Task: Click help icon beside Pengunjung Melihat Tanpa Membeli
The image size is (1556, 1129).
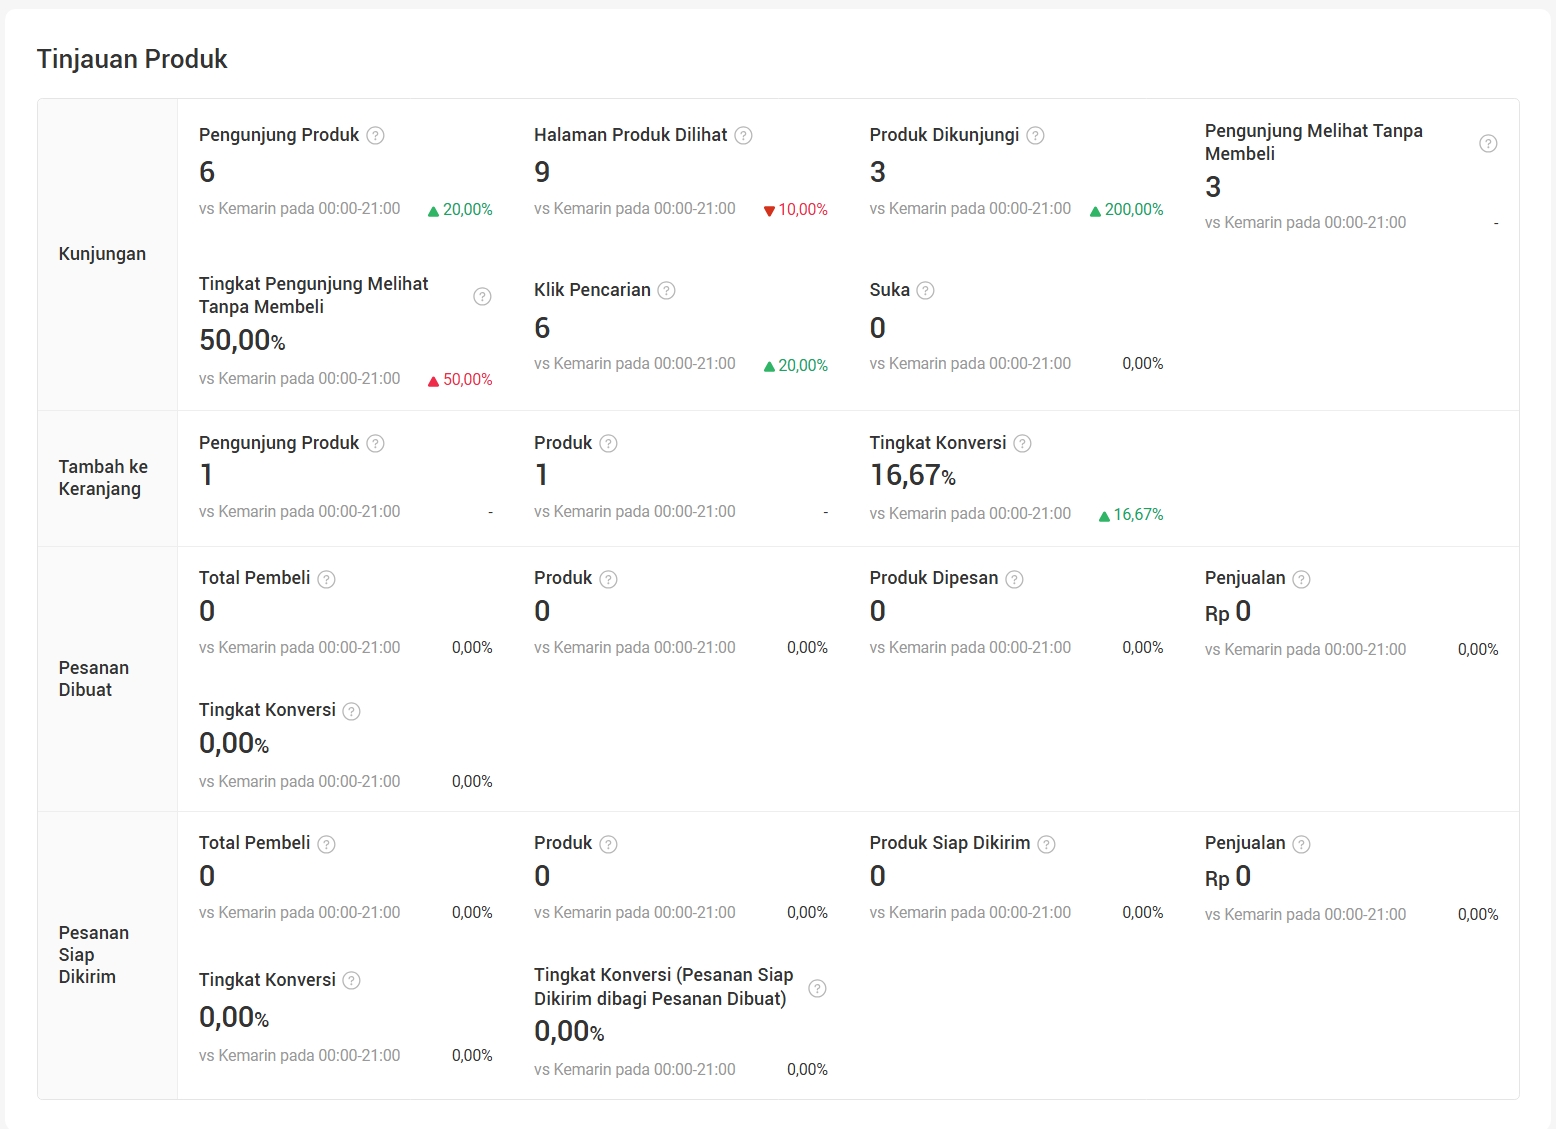Action: (x=1488, y=143)
